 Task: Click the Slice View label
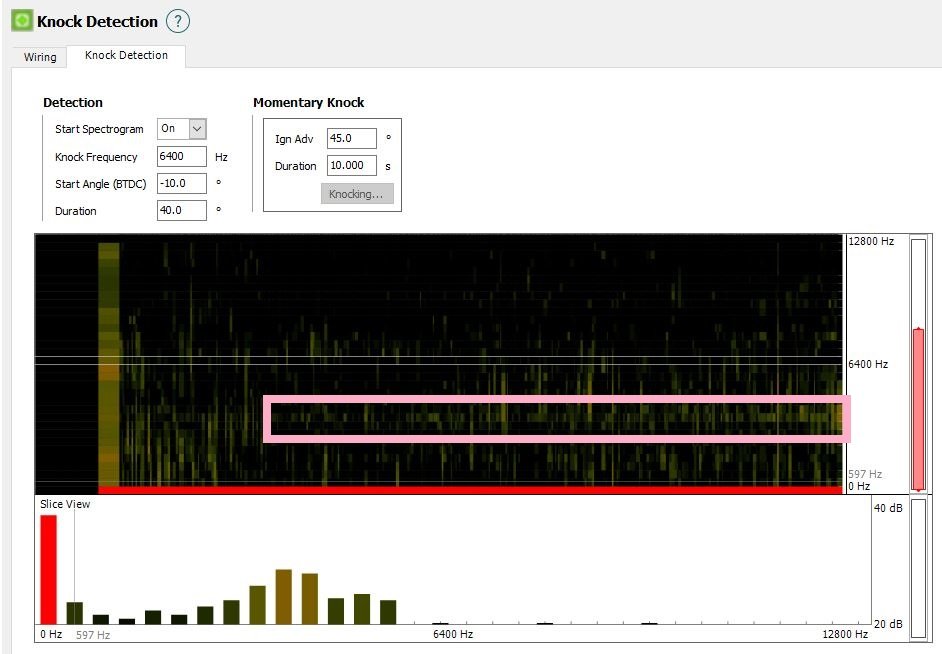pos(65,504)
